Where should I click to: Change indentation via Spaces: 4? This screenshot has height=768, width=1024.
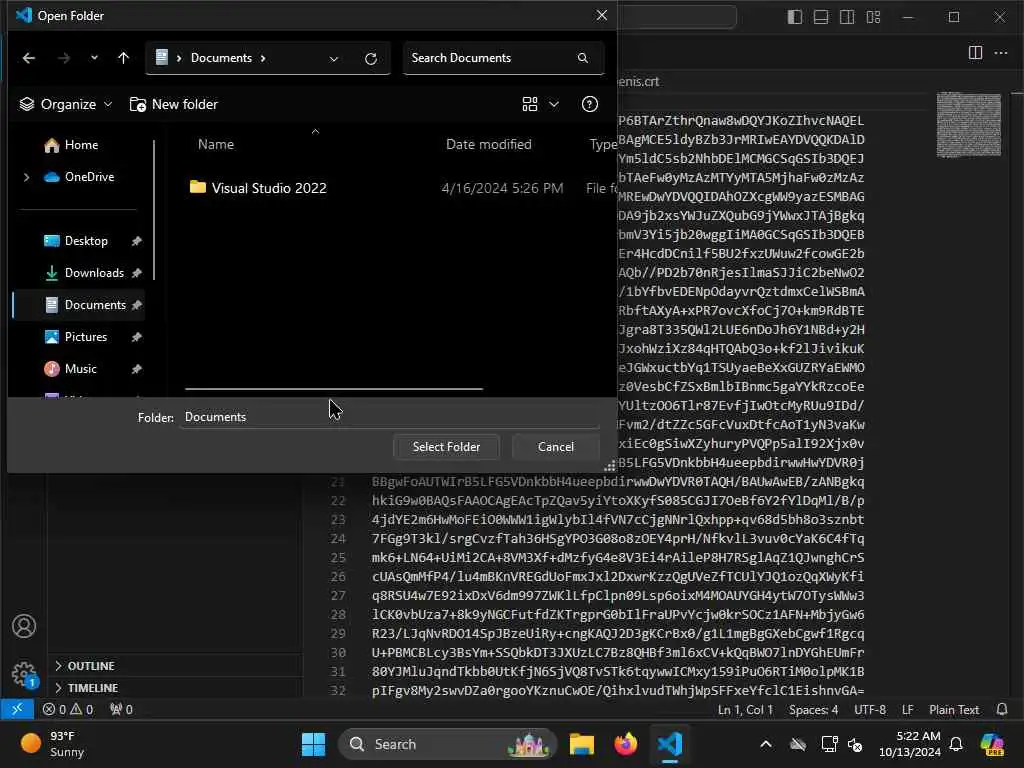pos(813,710)
